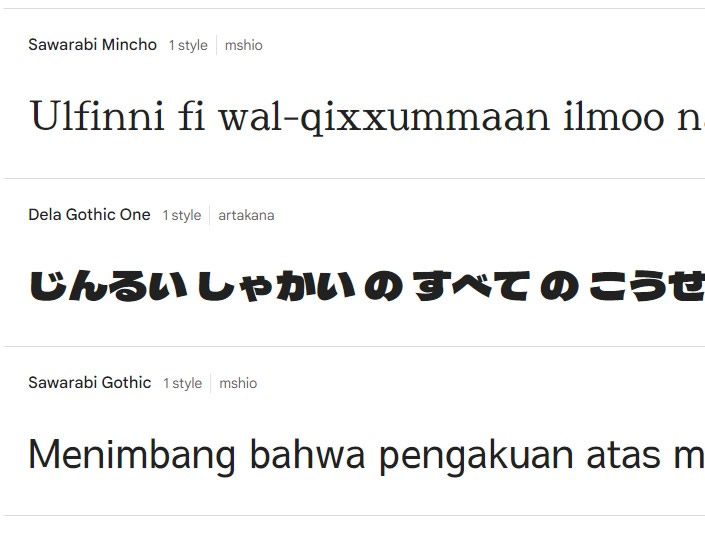
Task: Select the word "pengakuan" in Gothic preview
Action: (475, 457)
